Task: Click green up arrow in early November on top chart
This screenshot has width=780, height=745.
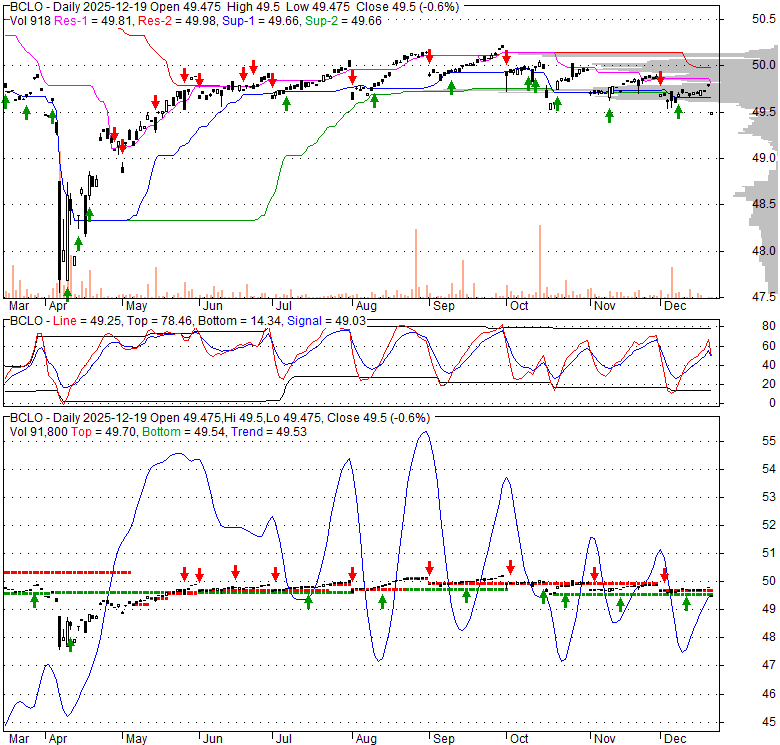Action: (609, 115)
